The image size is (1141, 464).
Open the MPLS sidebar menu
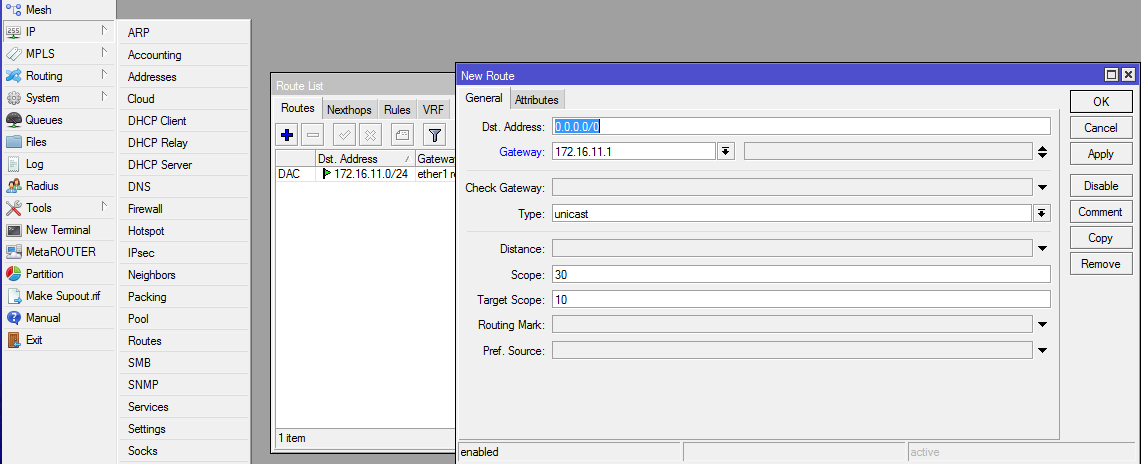coord(58,53)
